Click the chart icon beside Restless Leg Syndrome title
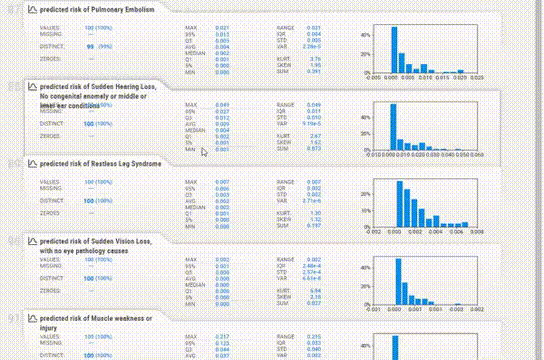 point(32,164)
